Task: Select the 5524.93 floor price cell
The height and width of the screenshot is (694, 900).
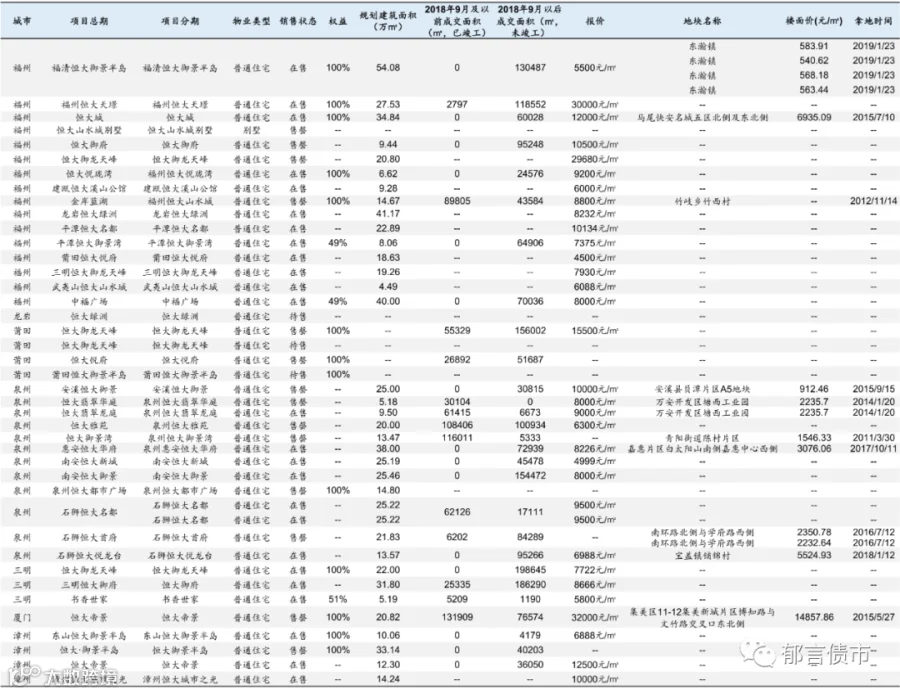Action: point(814,555)
